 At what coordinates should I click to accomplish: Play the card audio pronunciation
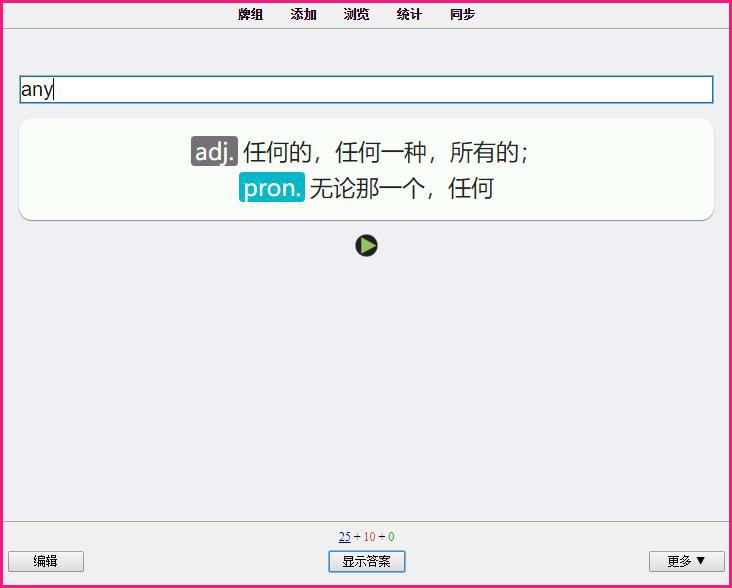(x=366, y=245)
